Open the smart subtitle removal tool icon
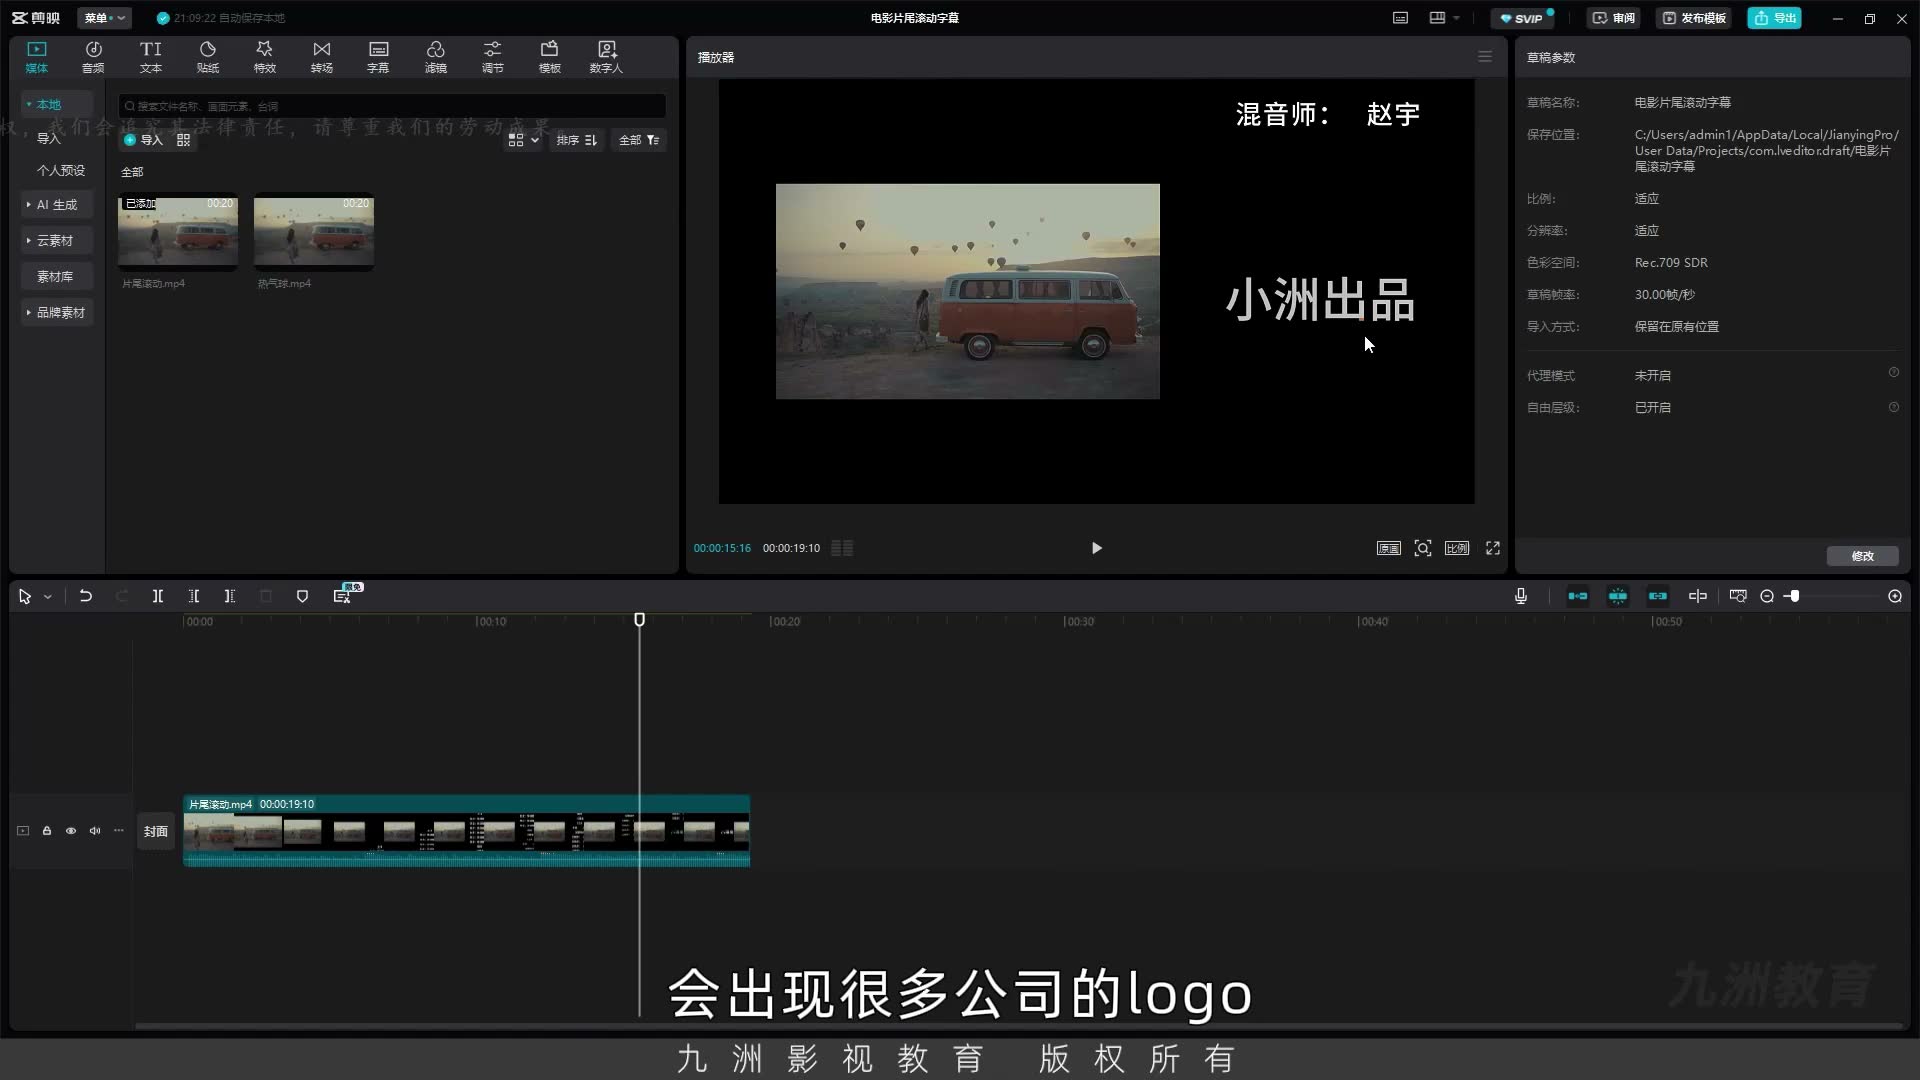This screenshot has height=1080, width=1920. tap(342, 596)
